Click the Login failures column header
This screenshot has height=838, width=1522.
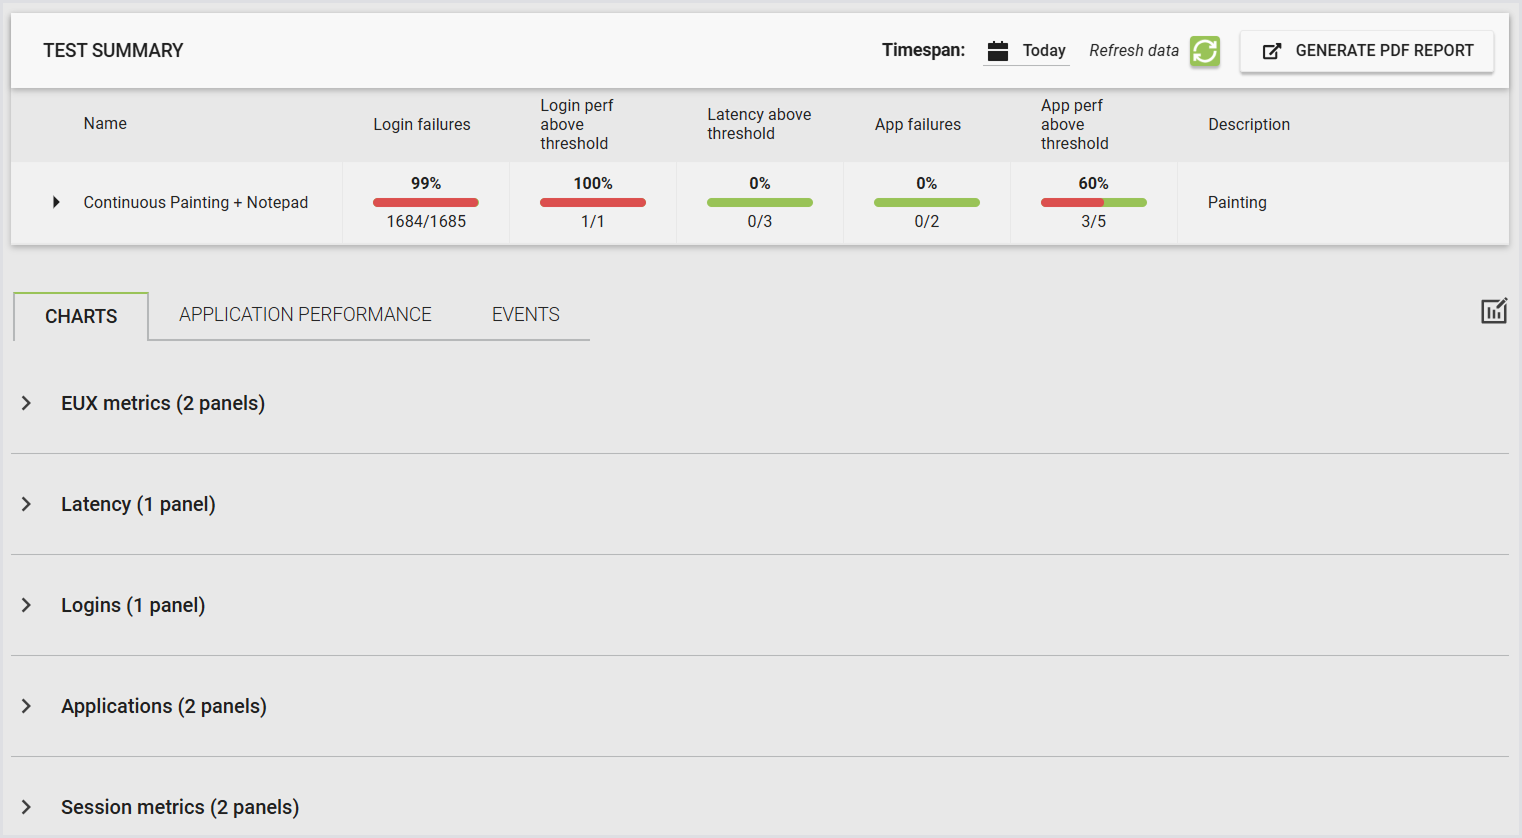(x=422, y=124)
